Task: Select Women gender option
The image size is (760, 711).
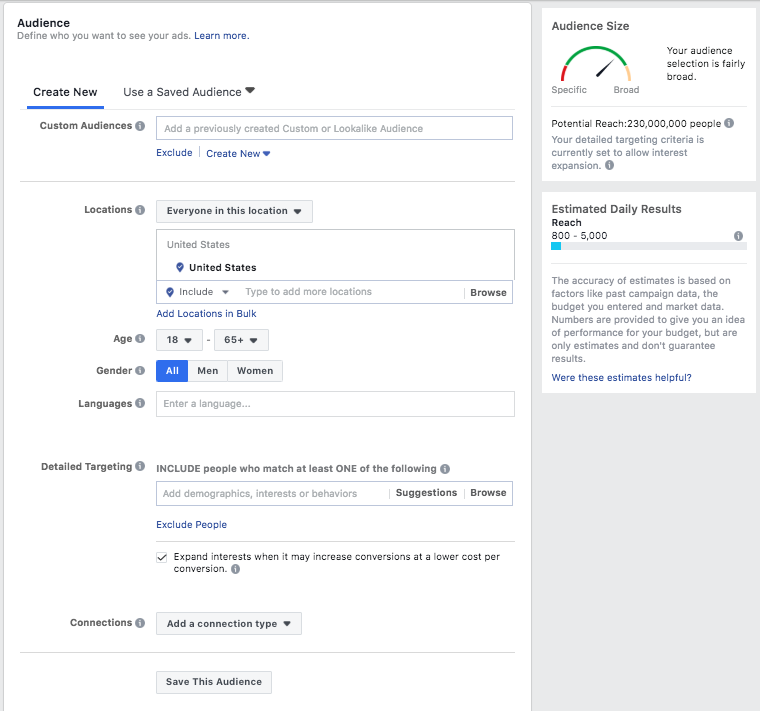Action: [255, 371]
